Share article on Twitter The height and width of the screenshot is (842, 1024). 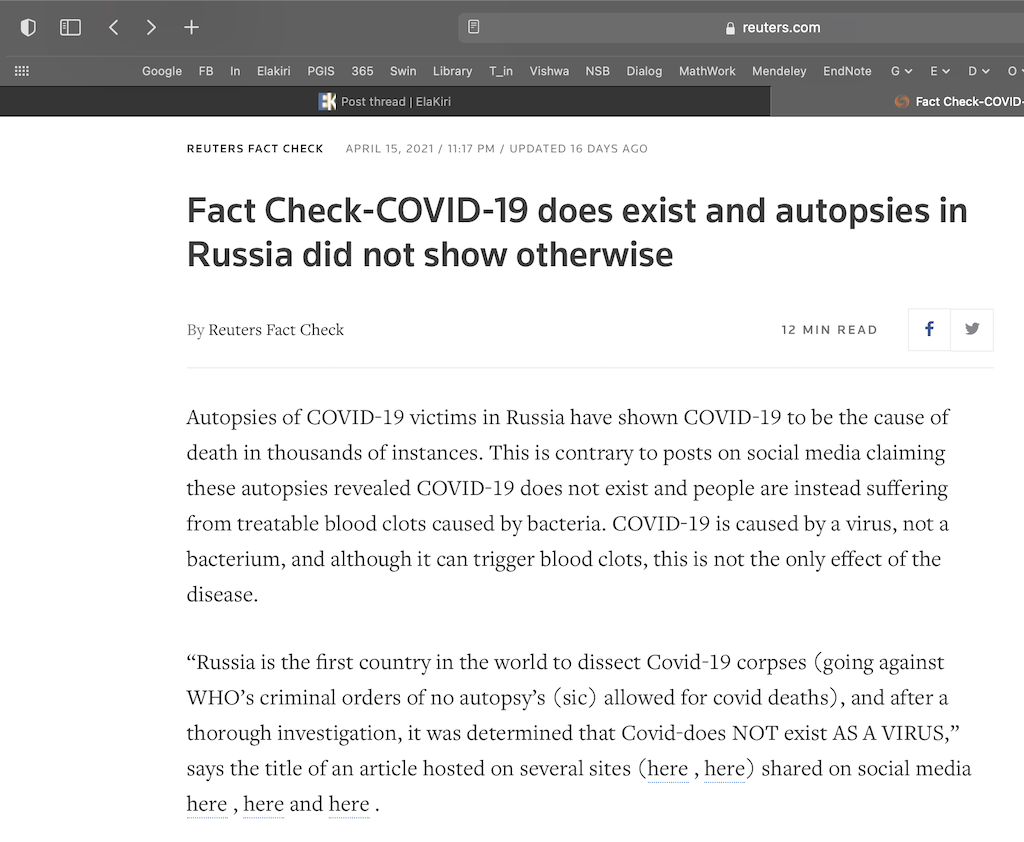click(972, 329)
